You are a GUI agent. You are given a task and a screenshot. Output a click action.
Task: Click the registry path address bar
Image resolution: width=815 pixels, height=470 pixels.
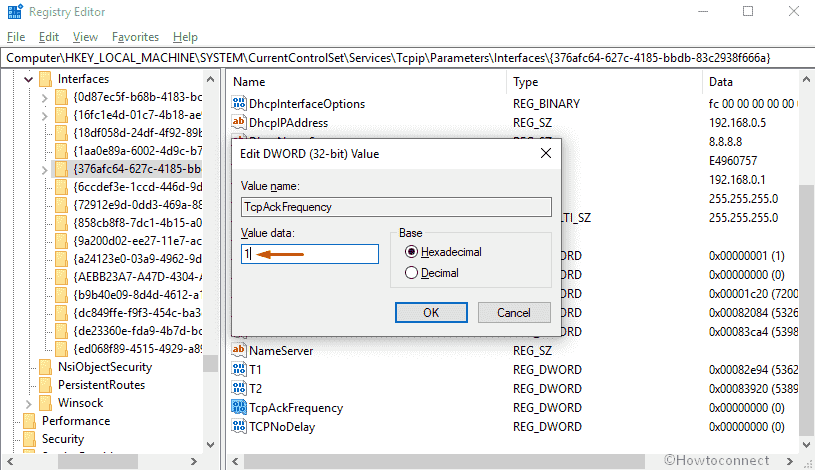[x=408, y=58]
